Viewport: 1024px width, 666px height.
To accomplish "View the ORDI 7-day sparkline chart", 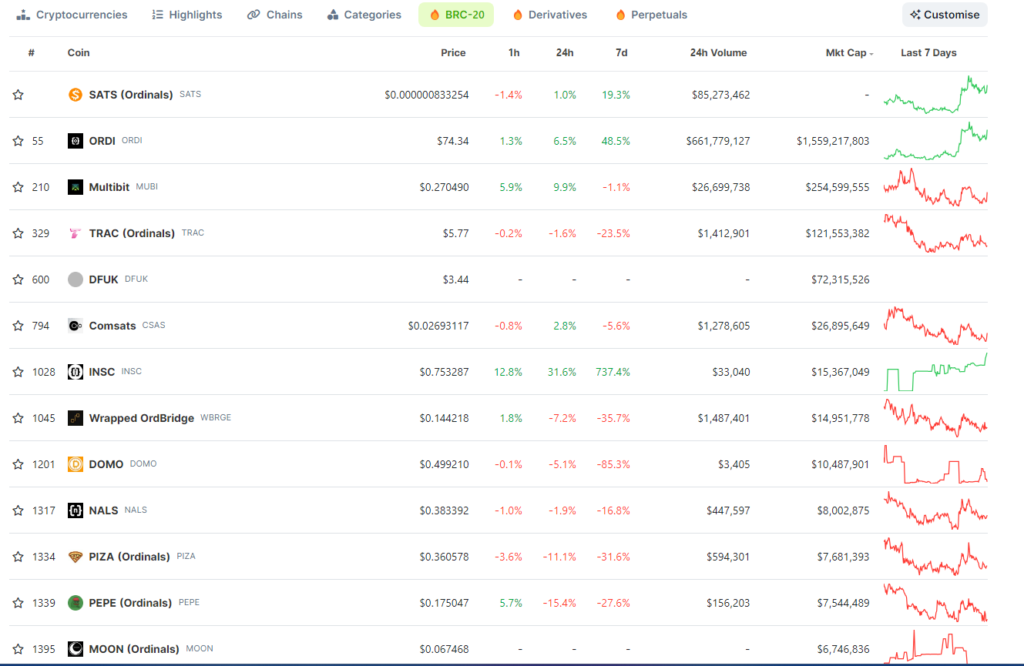I will 935,141.
